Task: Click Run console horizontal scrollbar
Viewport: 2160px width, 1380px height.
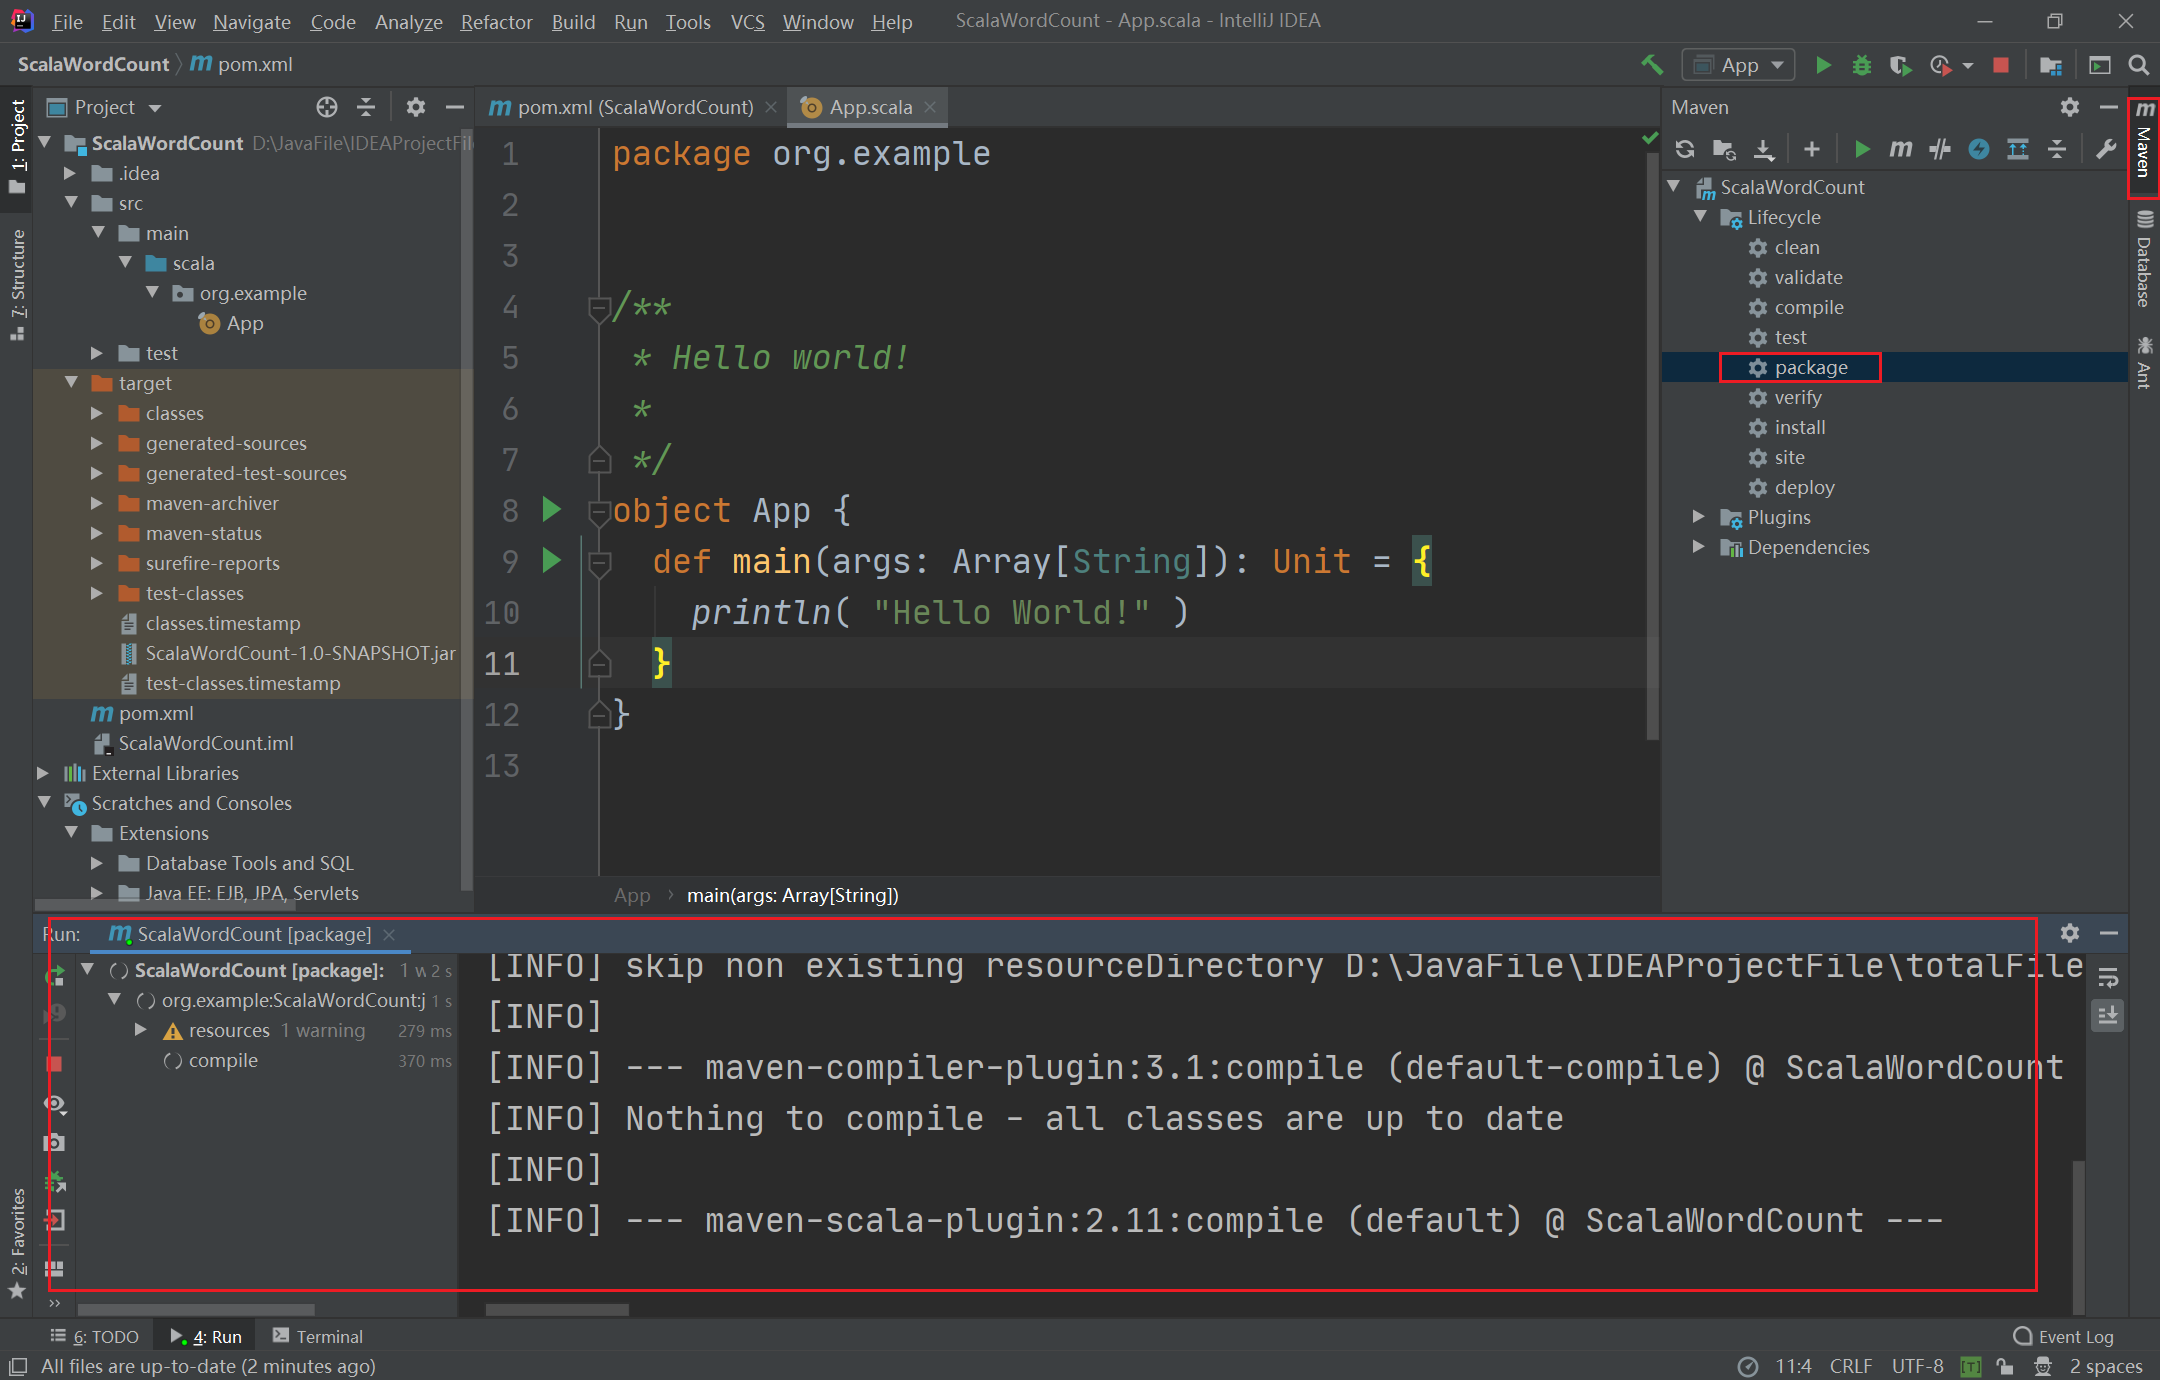Action: click(556, 1308)
